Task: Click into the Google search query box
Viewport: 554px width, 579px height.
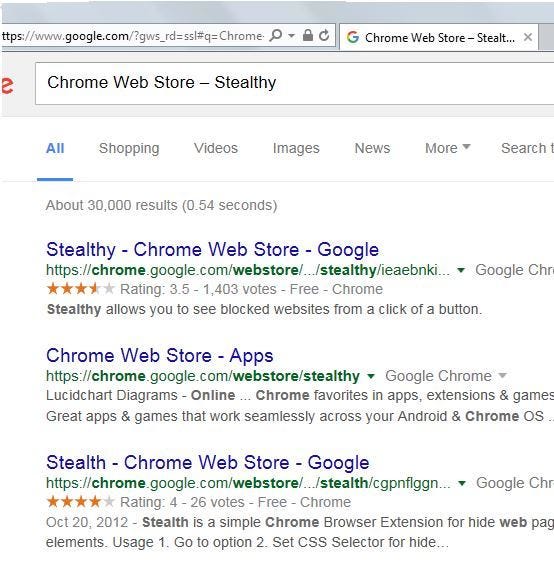Action: click(x=294, y=83)
